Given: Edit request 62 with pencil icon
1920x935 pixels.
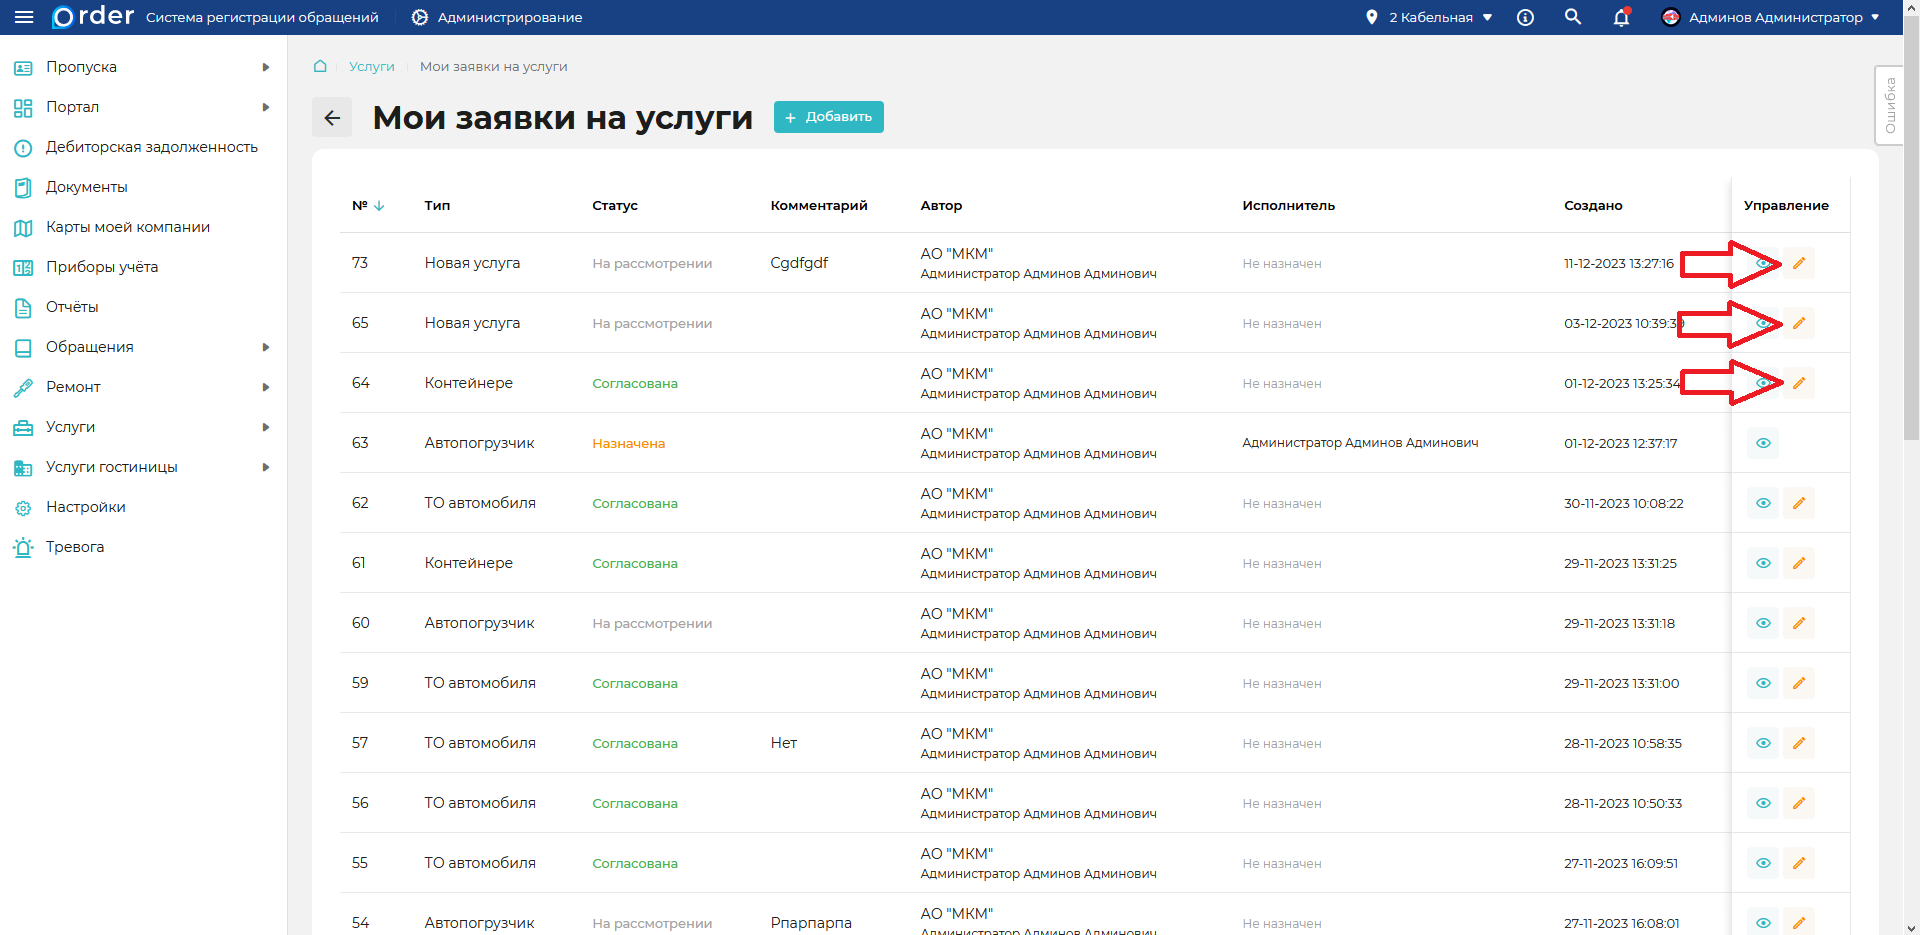Looking at the screenshot, I should pyautogui.click(x=1798, y=503).
